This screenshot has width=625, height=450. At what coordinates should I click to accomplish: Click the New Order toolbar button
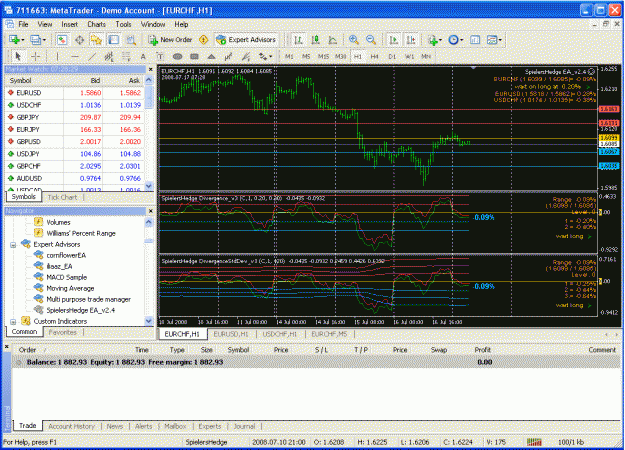(170, 40)
